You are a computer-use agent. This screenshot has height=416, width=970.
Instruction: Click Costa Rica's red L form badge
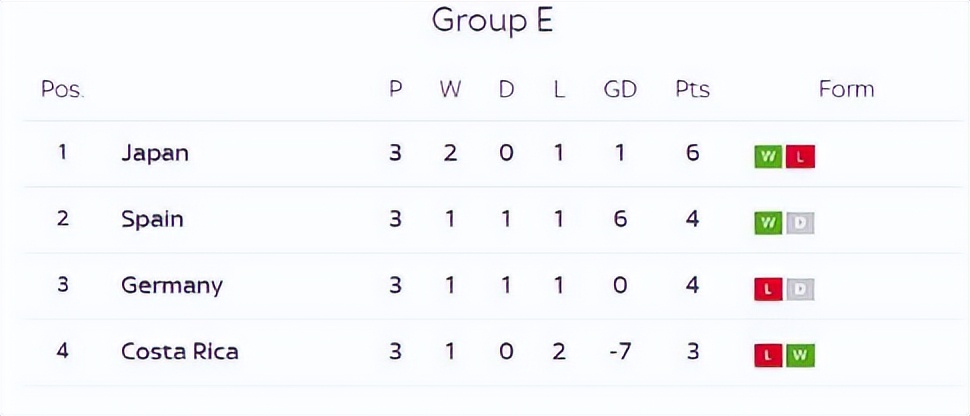click(x=768, y=356)
